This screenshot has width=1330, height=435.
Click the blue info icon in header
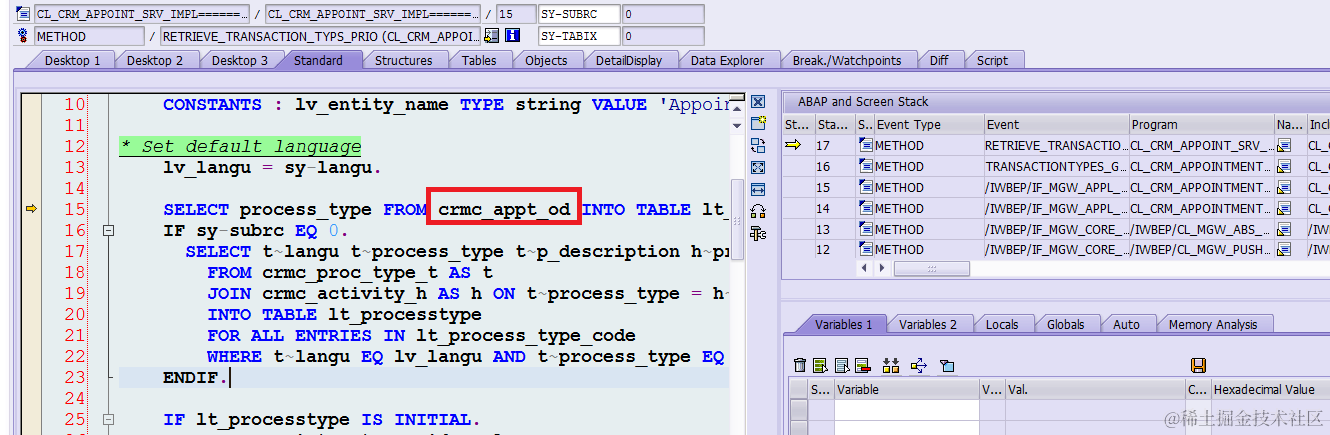pyautogui.click(x=513, y=36)
